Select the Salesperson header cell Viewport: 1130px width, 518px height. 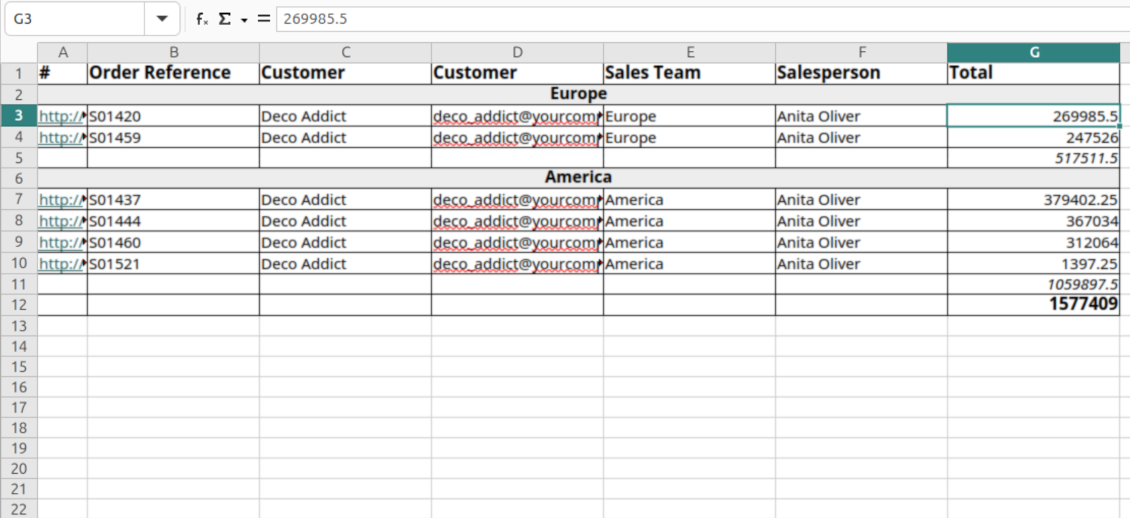tap(861, 73)
